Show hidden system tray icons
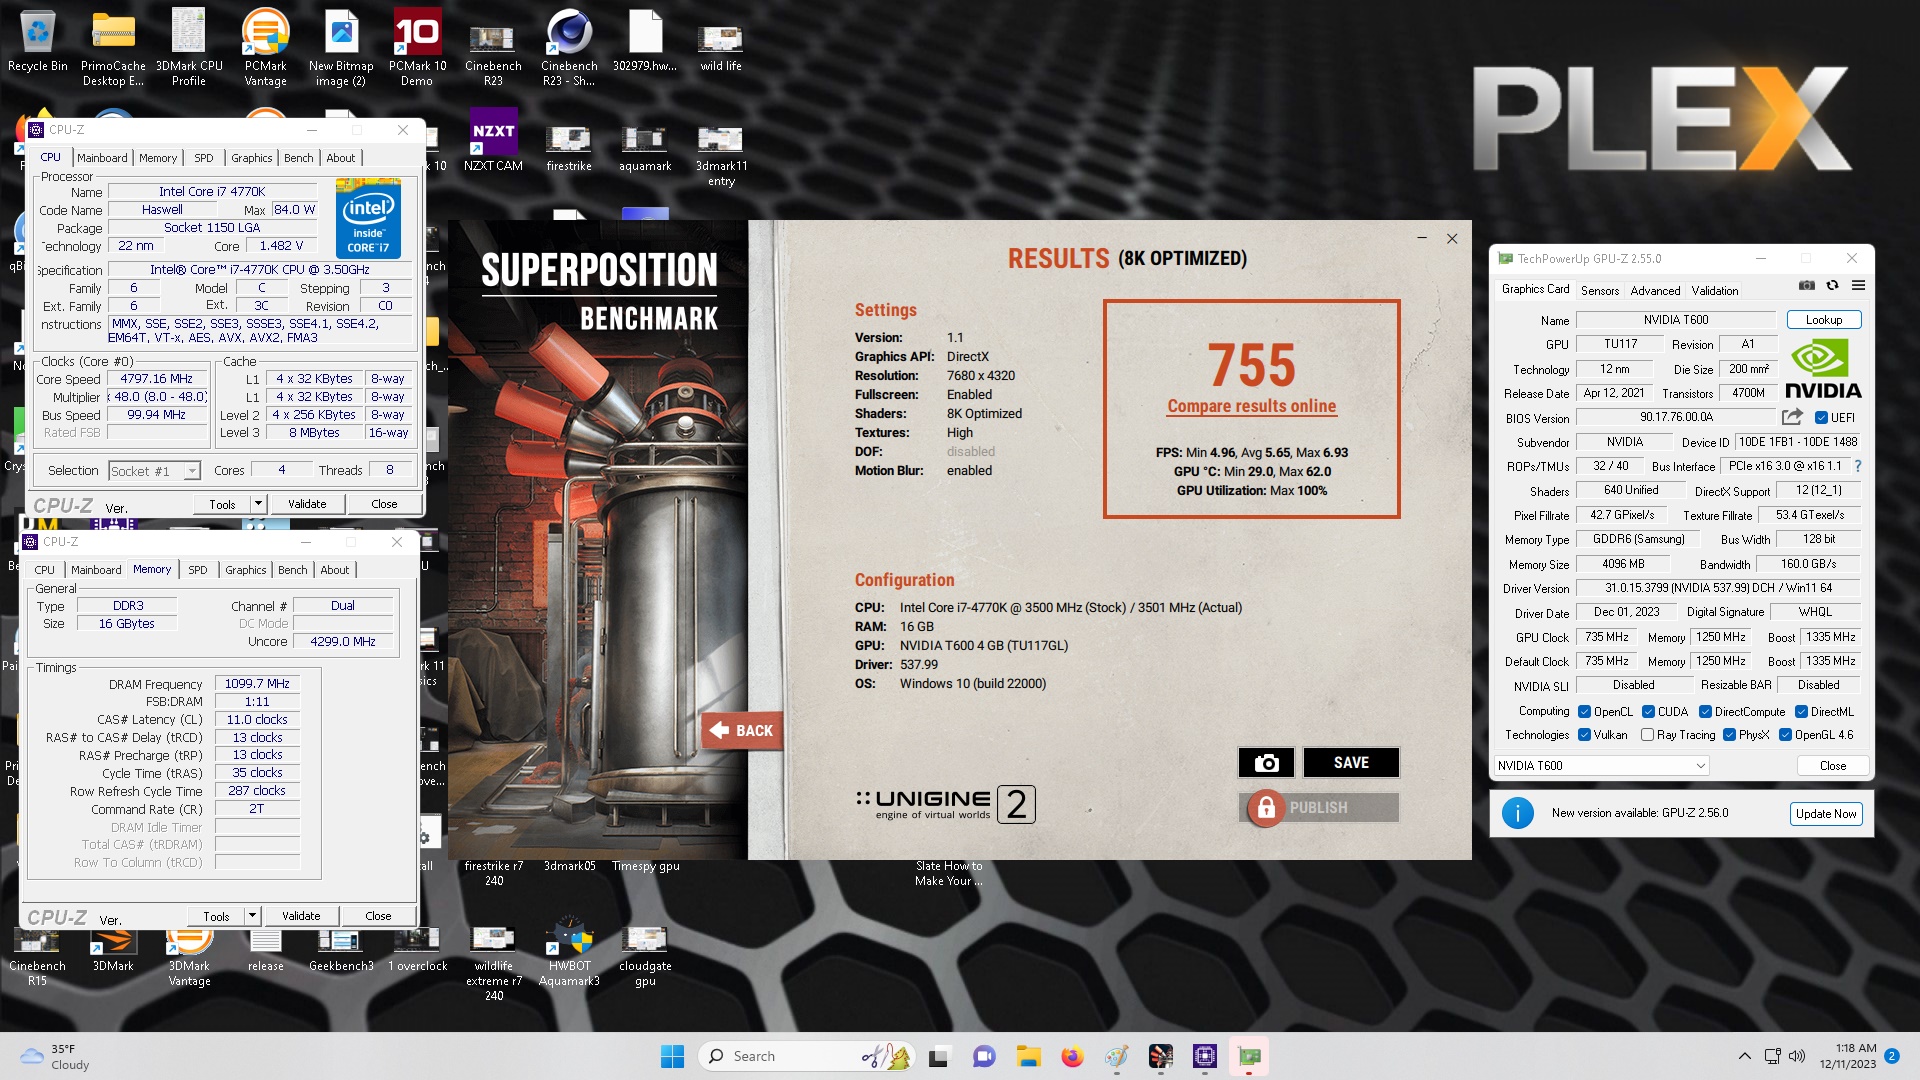The width and height of the screenshot is (1920, 1080). tap(1745, 1056)
